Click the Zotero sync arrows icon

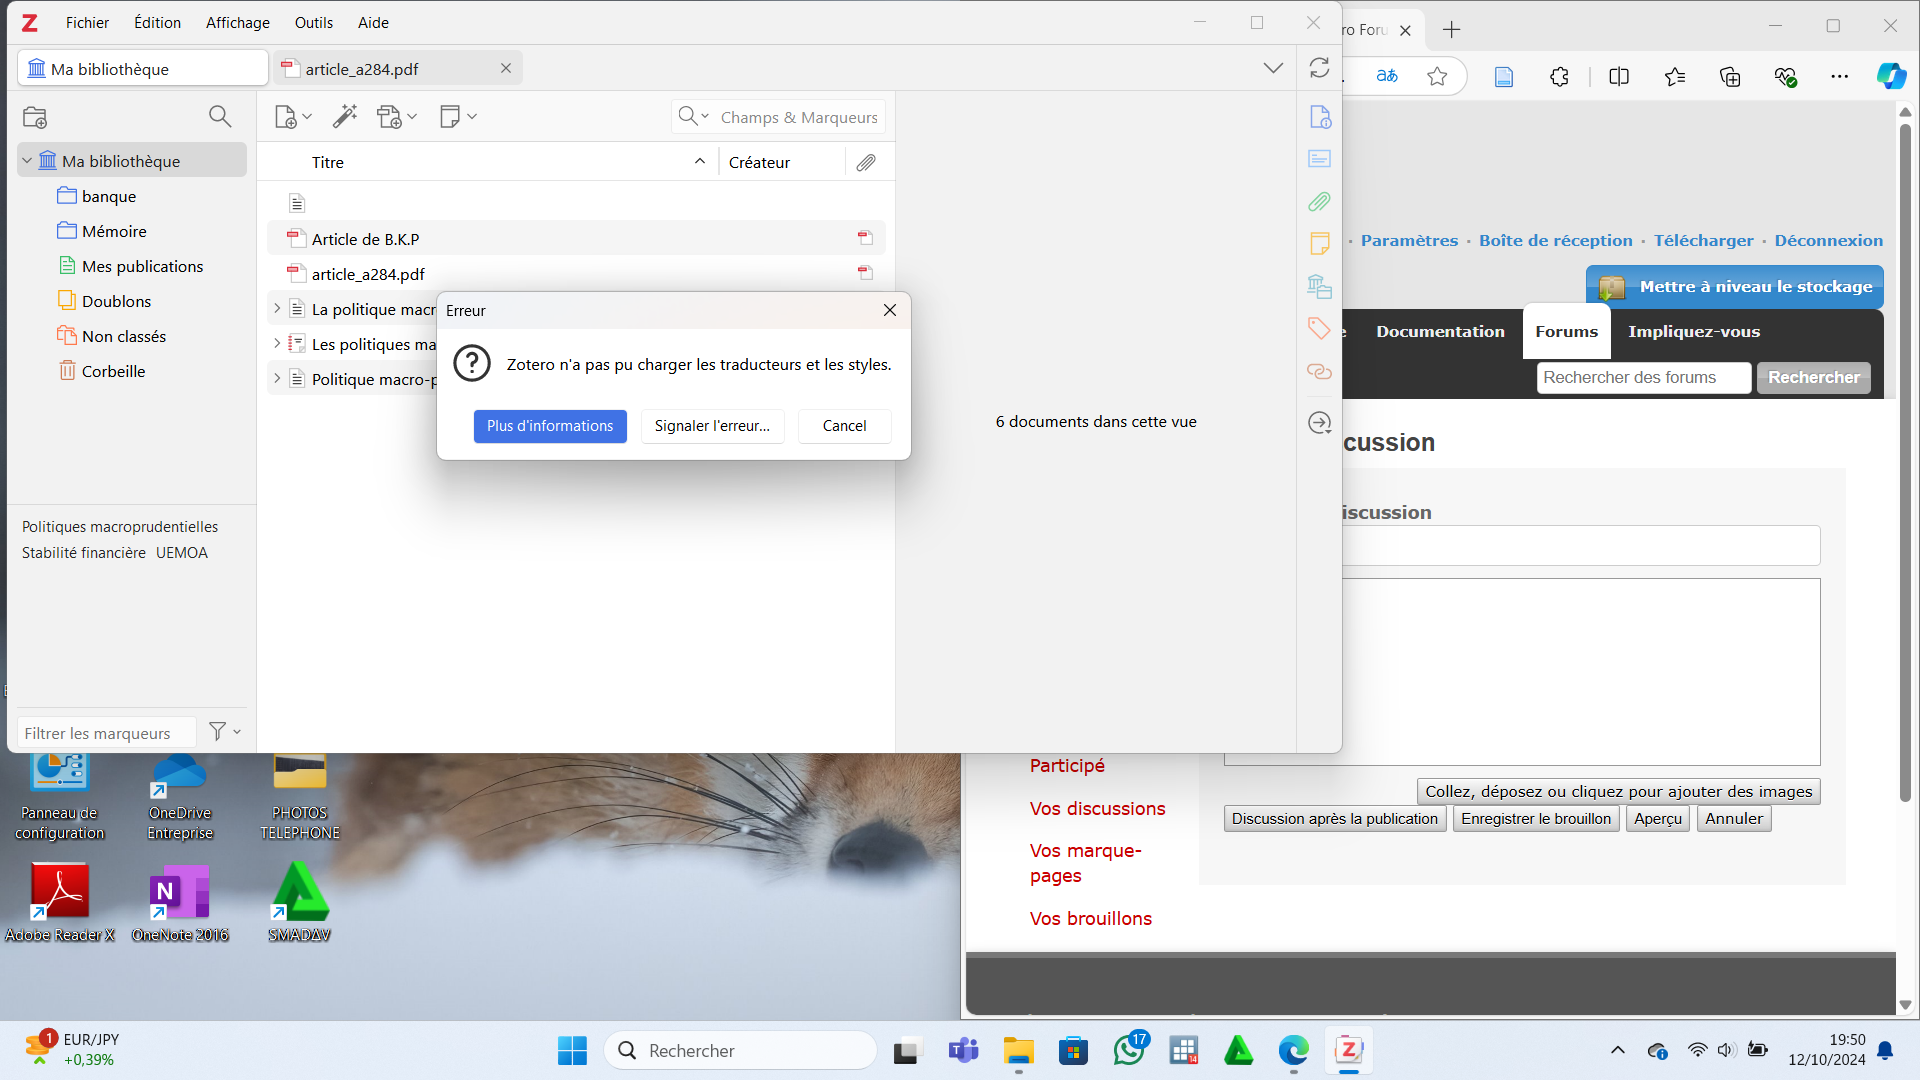pyautogui.click(x=1319, y=67)
